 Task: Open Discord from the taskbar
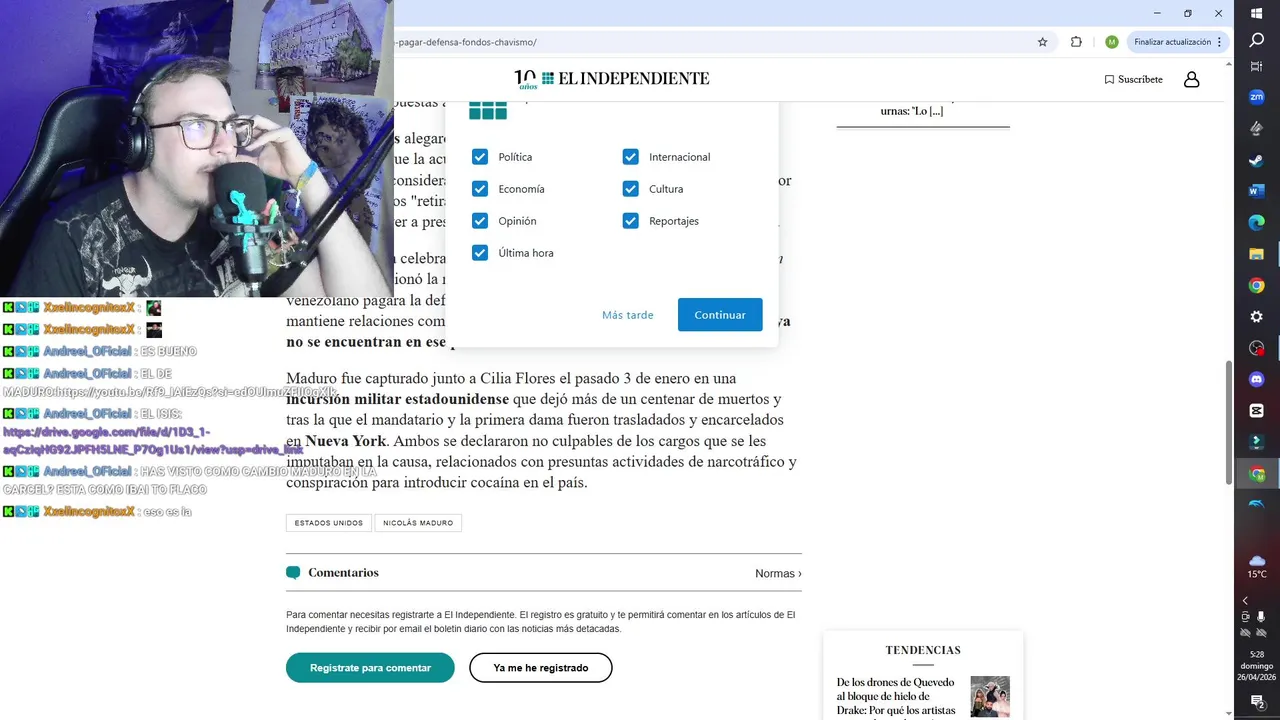(x=1257, y=379)
